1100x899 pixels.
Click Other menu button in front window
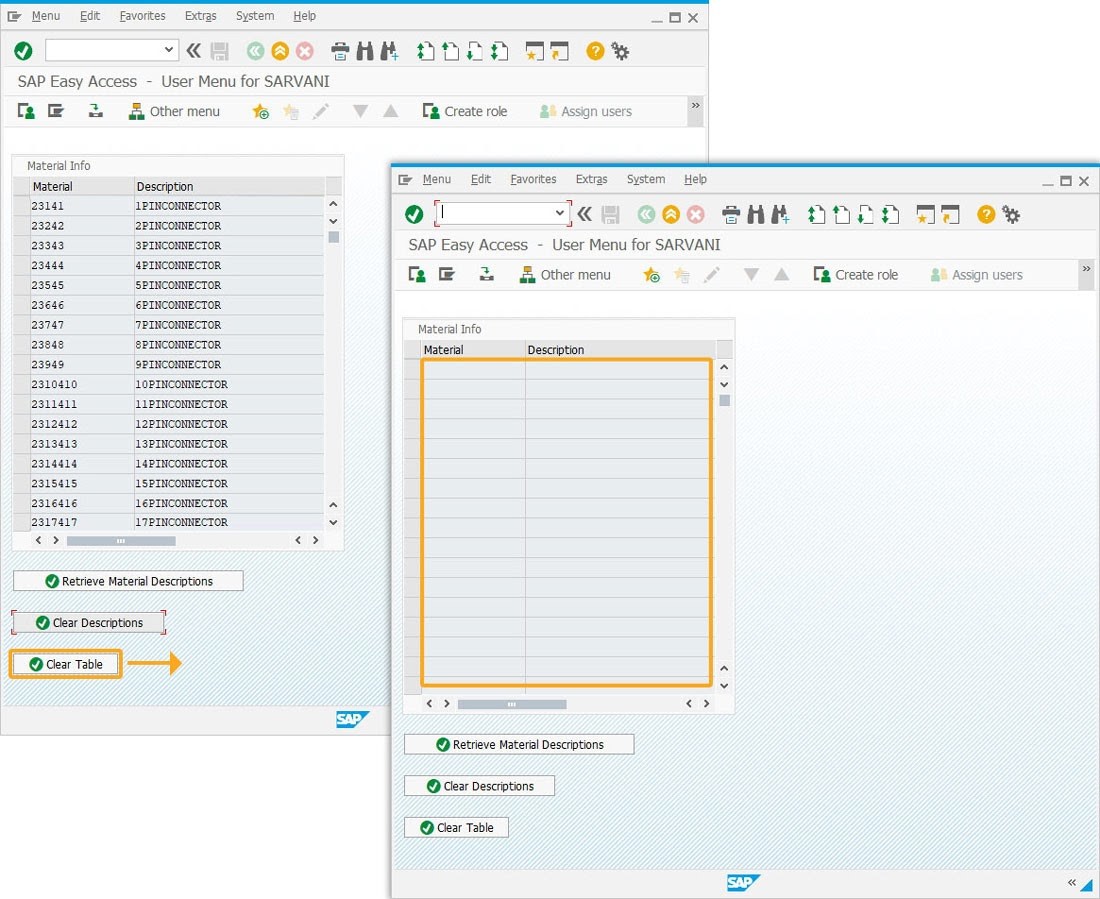[x=565, y=275]
